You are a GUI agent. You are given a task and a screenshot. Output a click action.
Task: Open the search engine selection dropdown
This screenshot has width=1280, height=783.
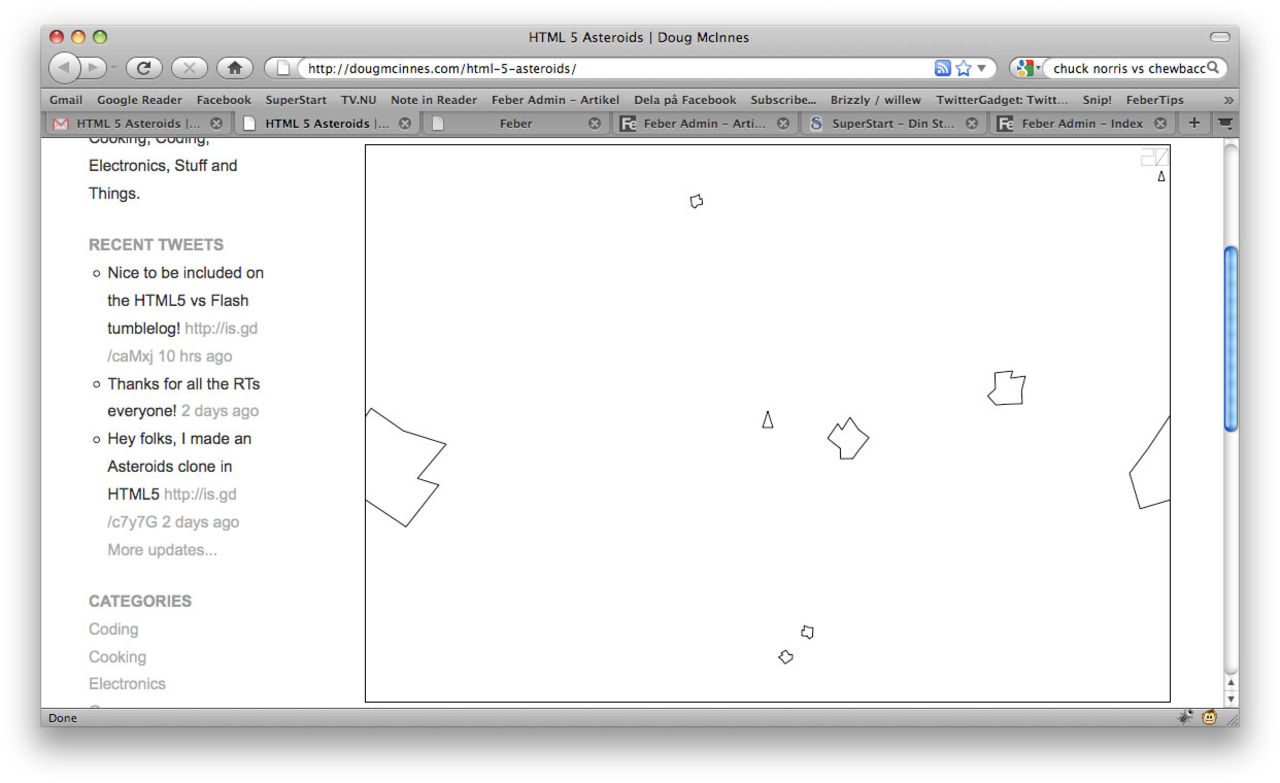tap(1038, 67)
